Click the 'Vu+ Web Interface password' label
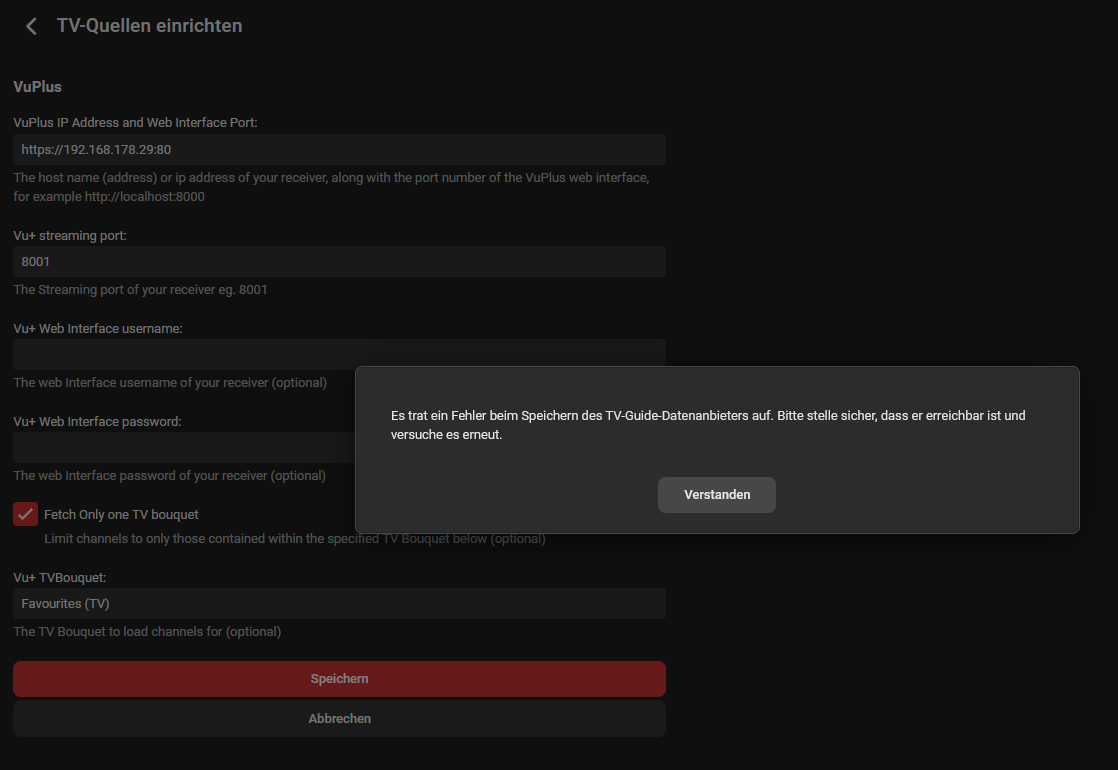This screenshot has height=770, width=1118. 97,421
